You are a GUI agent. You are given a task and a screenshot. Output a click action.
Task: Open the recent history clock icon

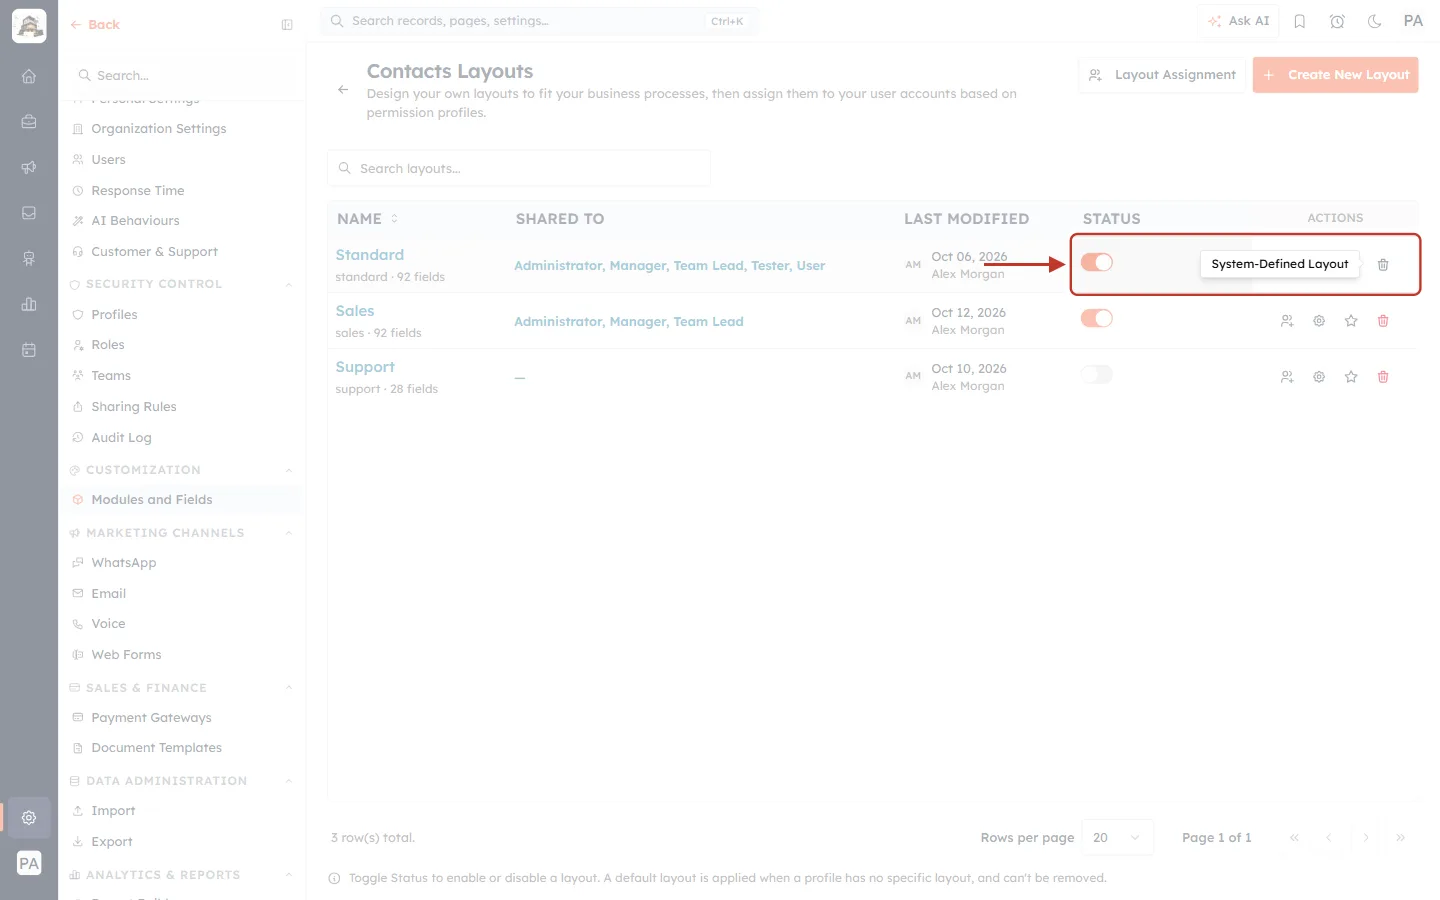pyautogui.click(x=1337, y=21)
